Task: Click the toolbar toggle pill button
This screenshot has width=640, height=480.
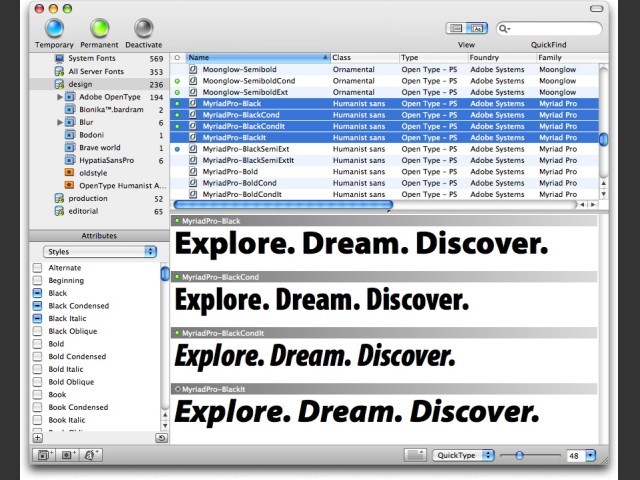Action: click(596, 9)
